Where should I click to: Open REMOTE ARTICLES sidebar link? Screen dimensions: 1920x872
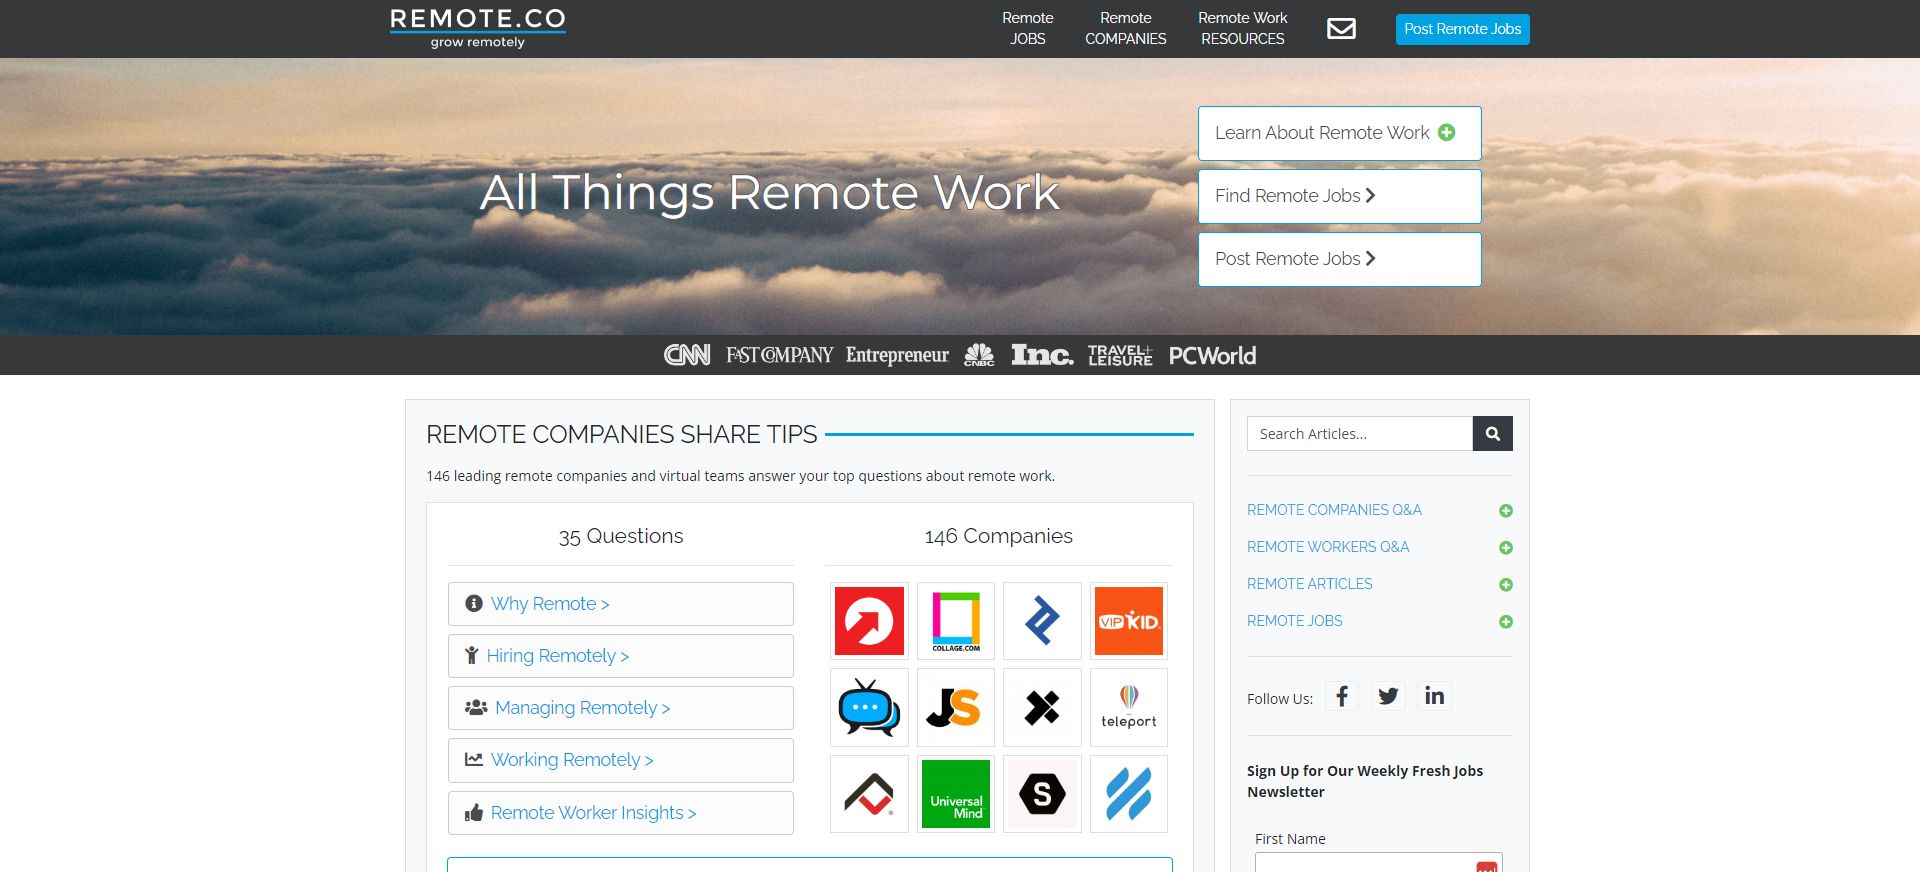point(1310,584)
